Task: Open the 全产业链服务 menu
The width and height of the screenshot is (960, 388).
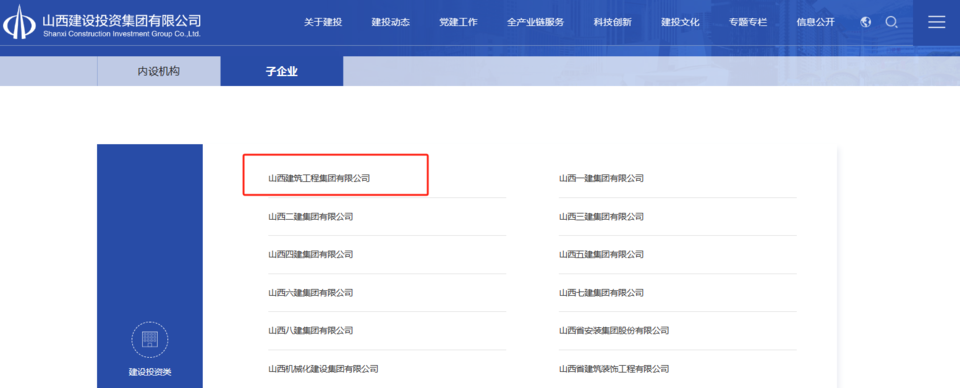Action: (x=535, y=22)
